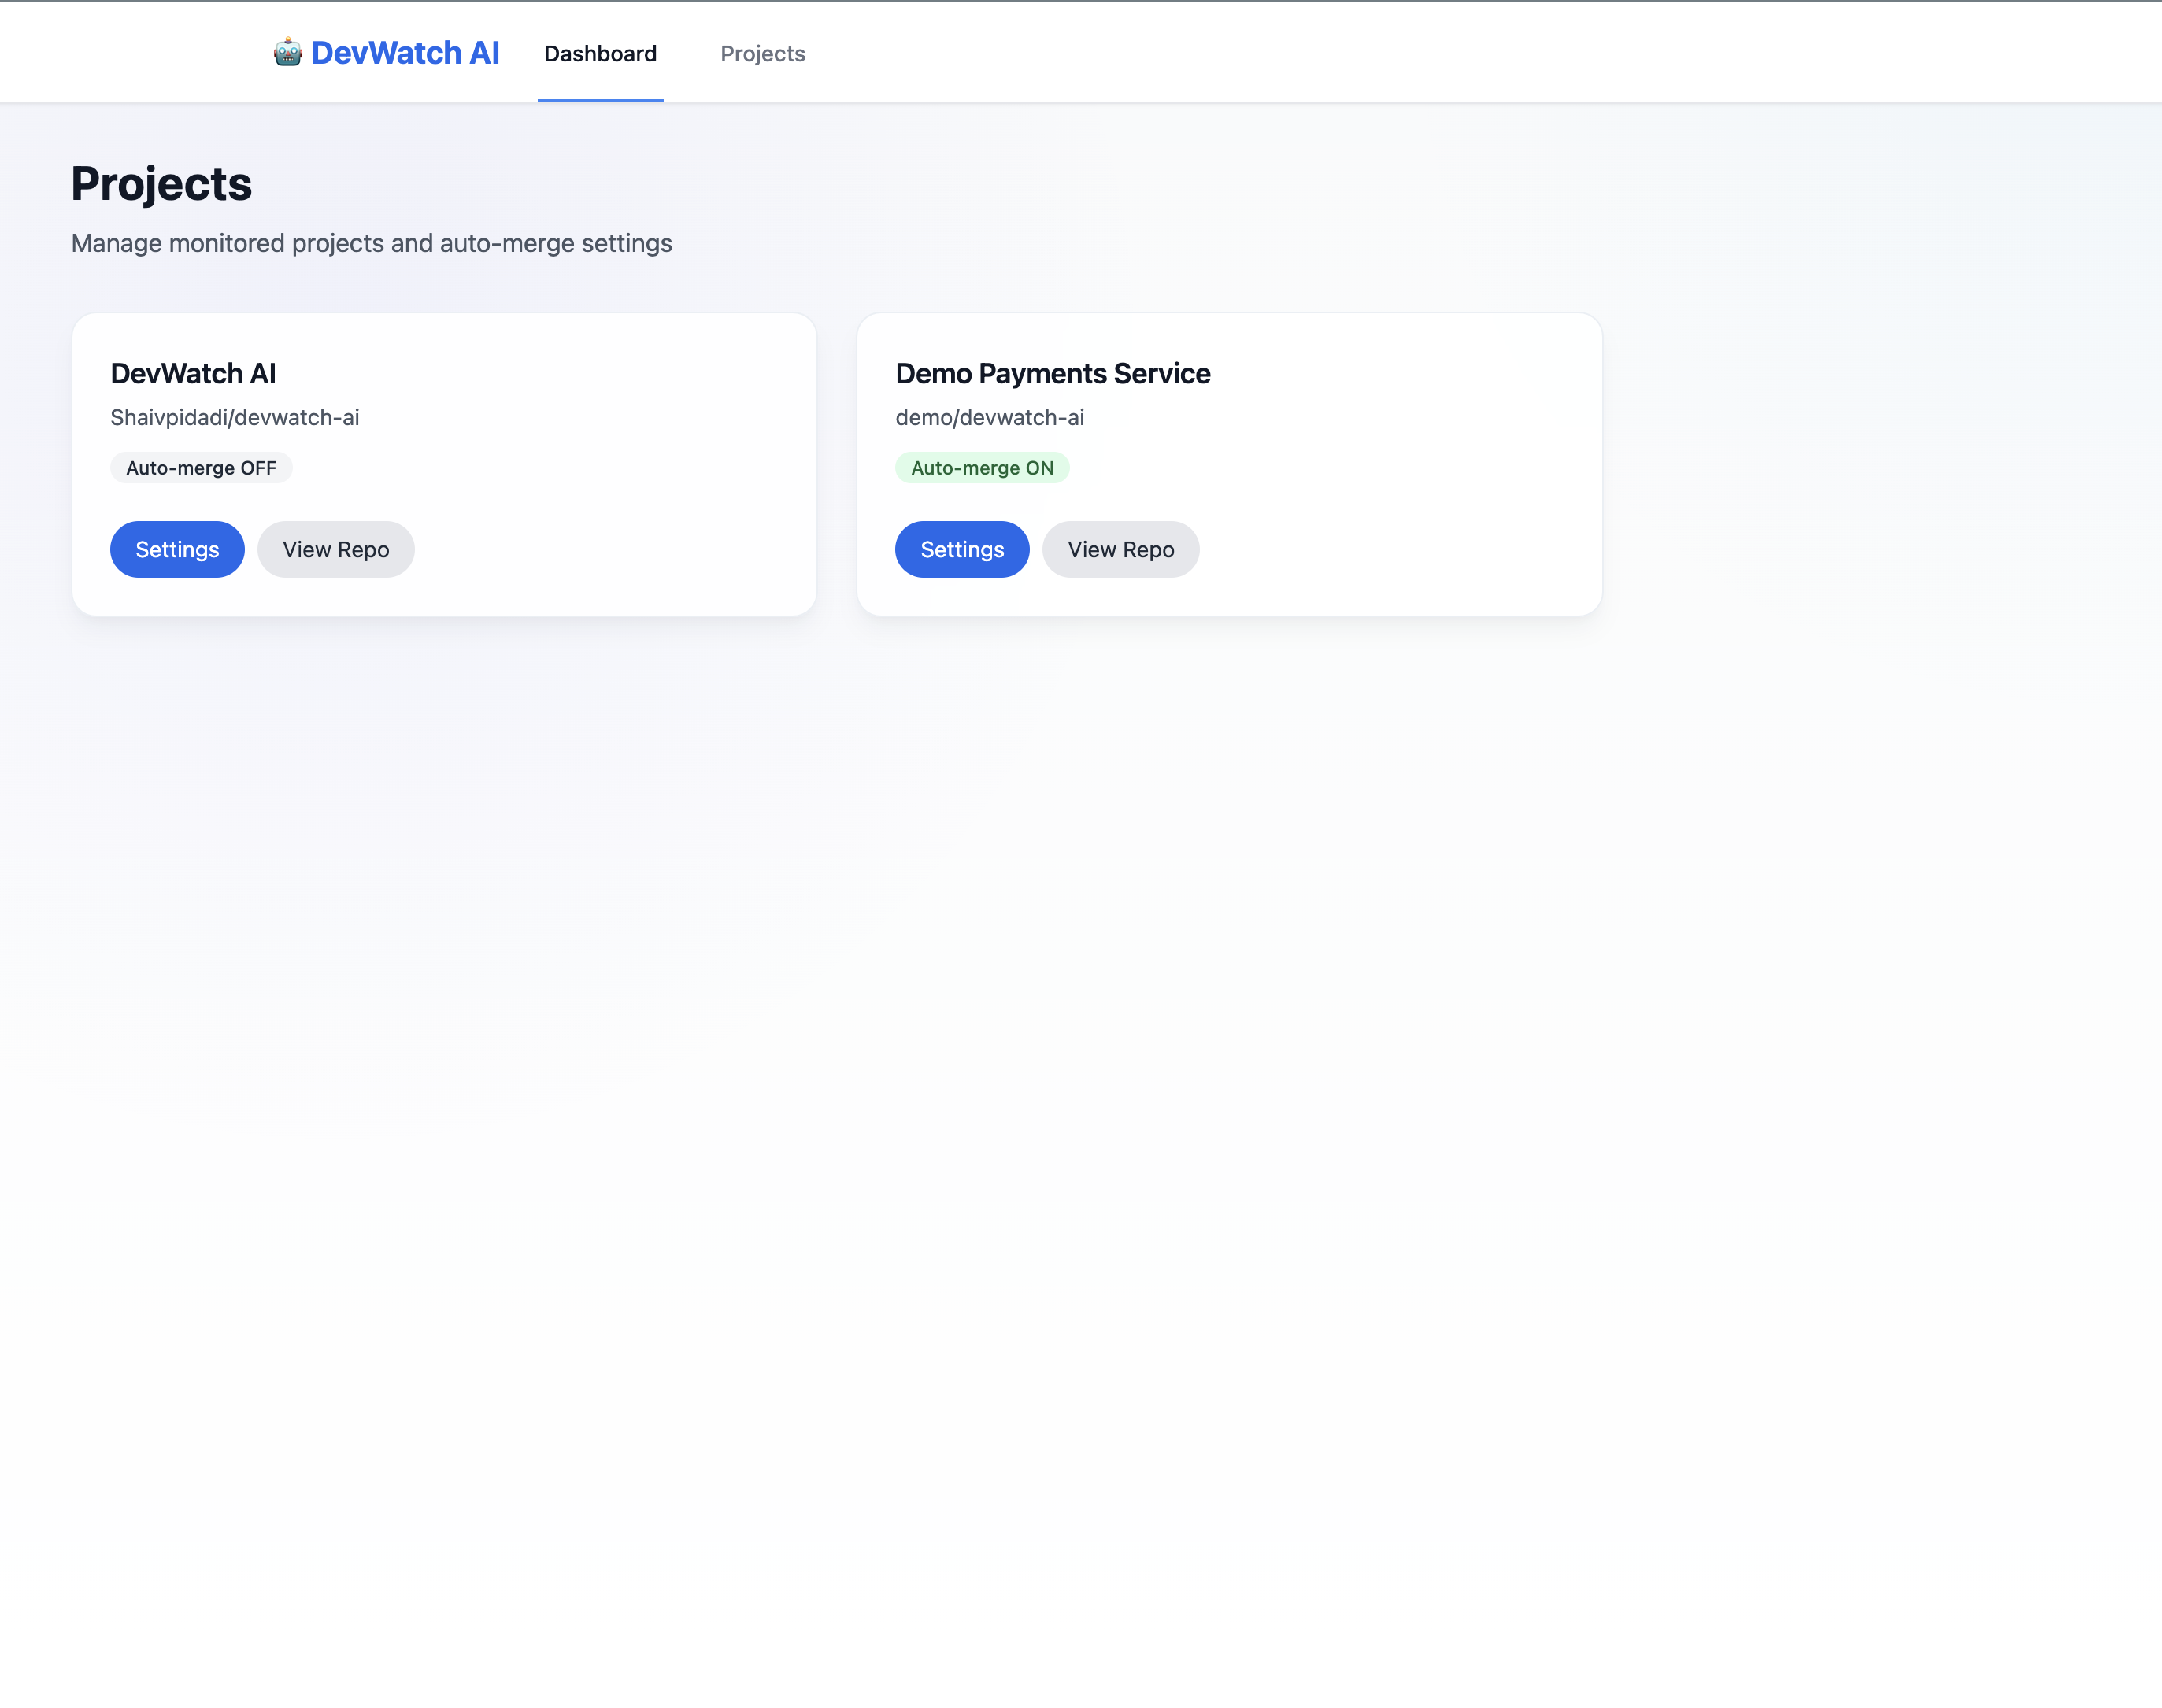Click the DevWatch AI brand name
Screen dimensions: 2162x1708
tap(405, 53)
